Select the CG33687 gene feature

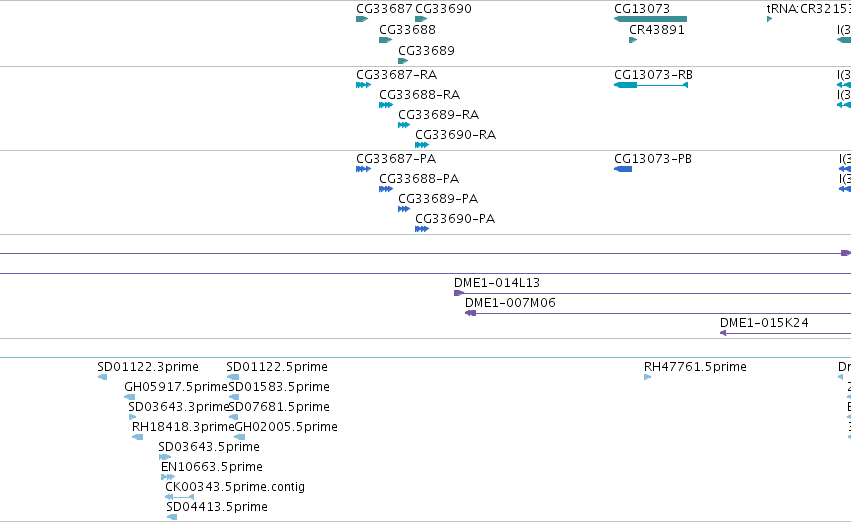coord(362,19)
